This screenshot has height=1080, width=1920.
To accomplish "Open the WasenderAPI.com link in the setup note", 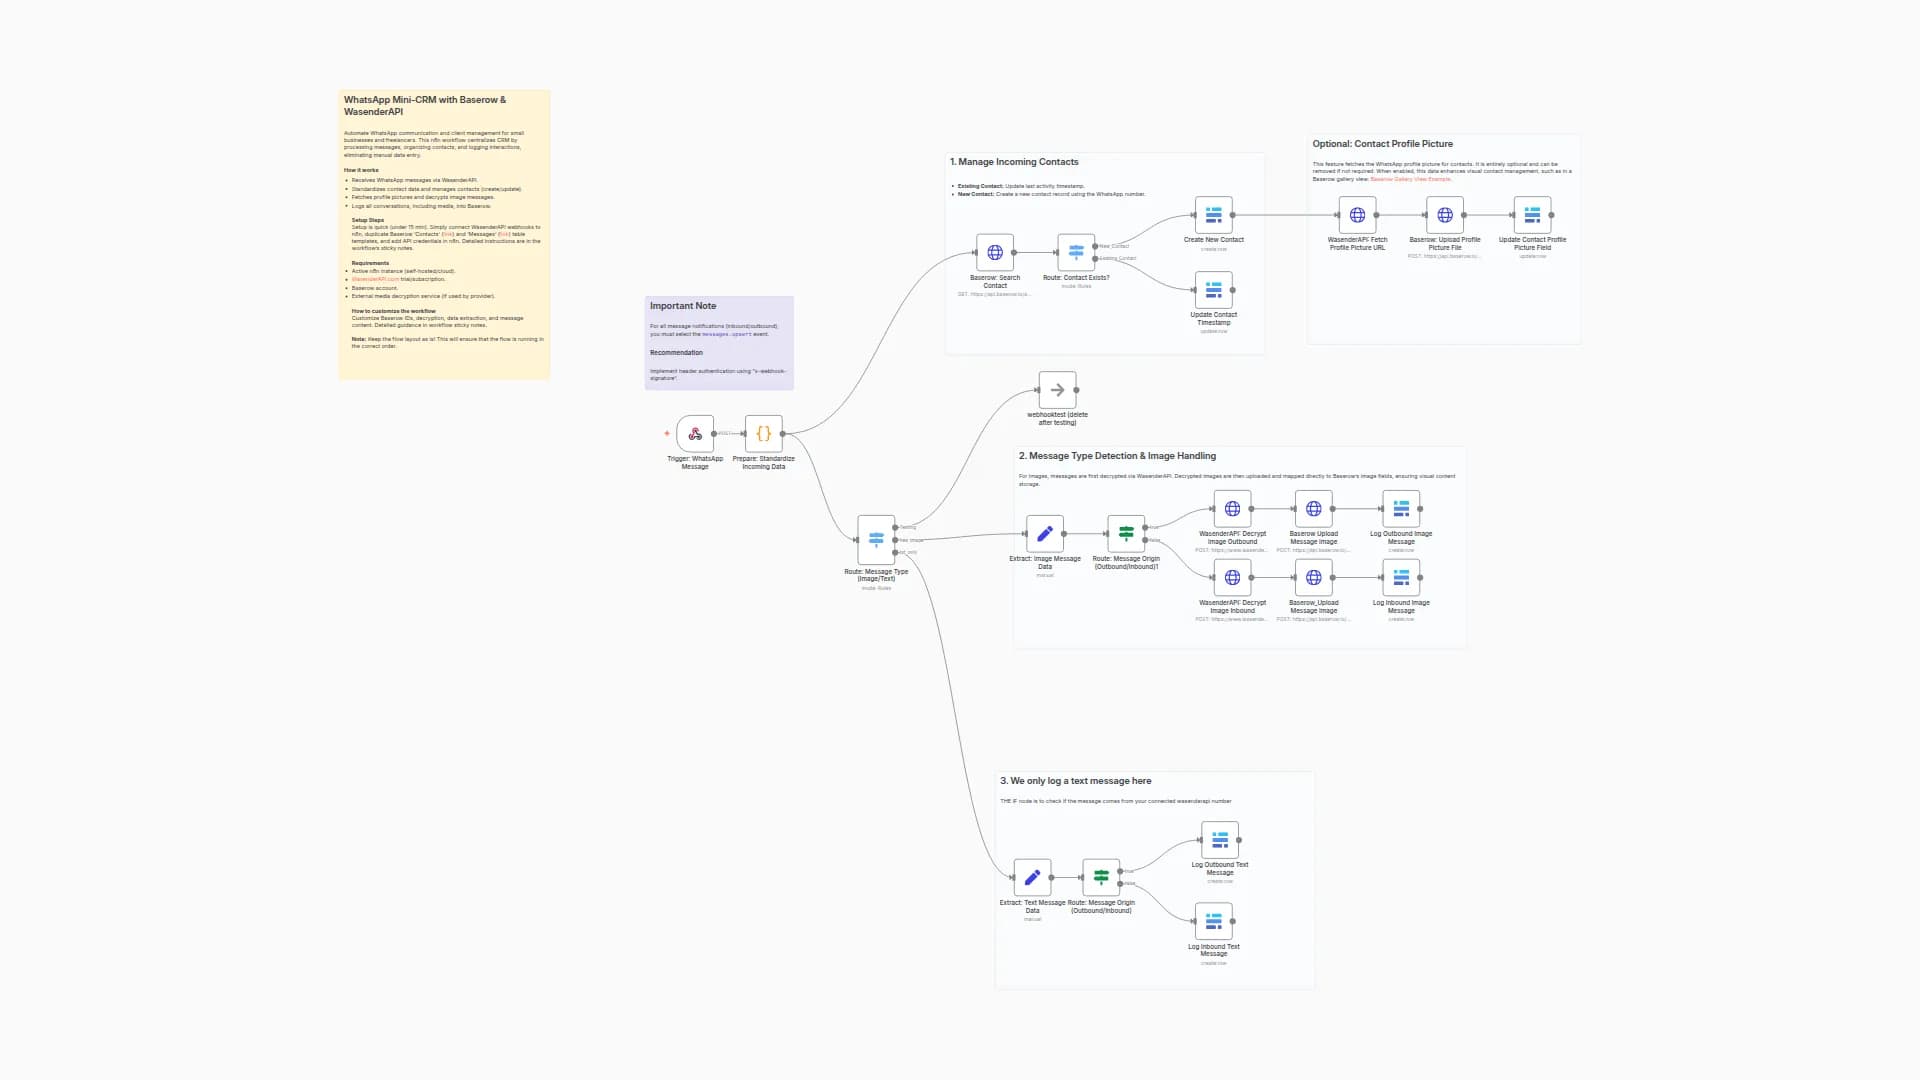I will click(378, 278).
